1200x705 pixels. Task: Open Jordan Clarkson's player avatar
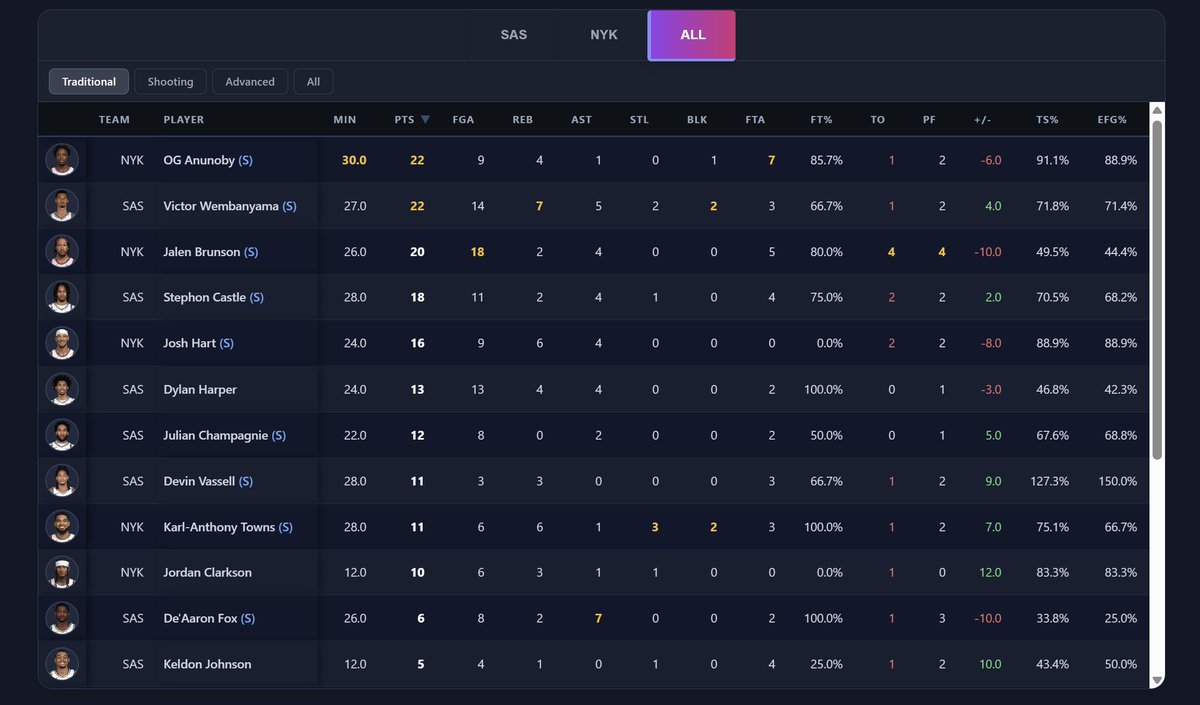[x=62, y=572]
